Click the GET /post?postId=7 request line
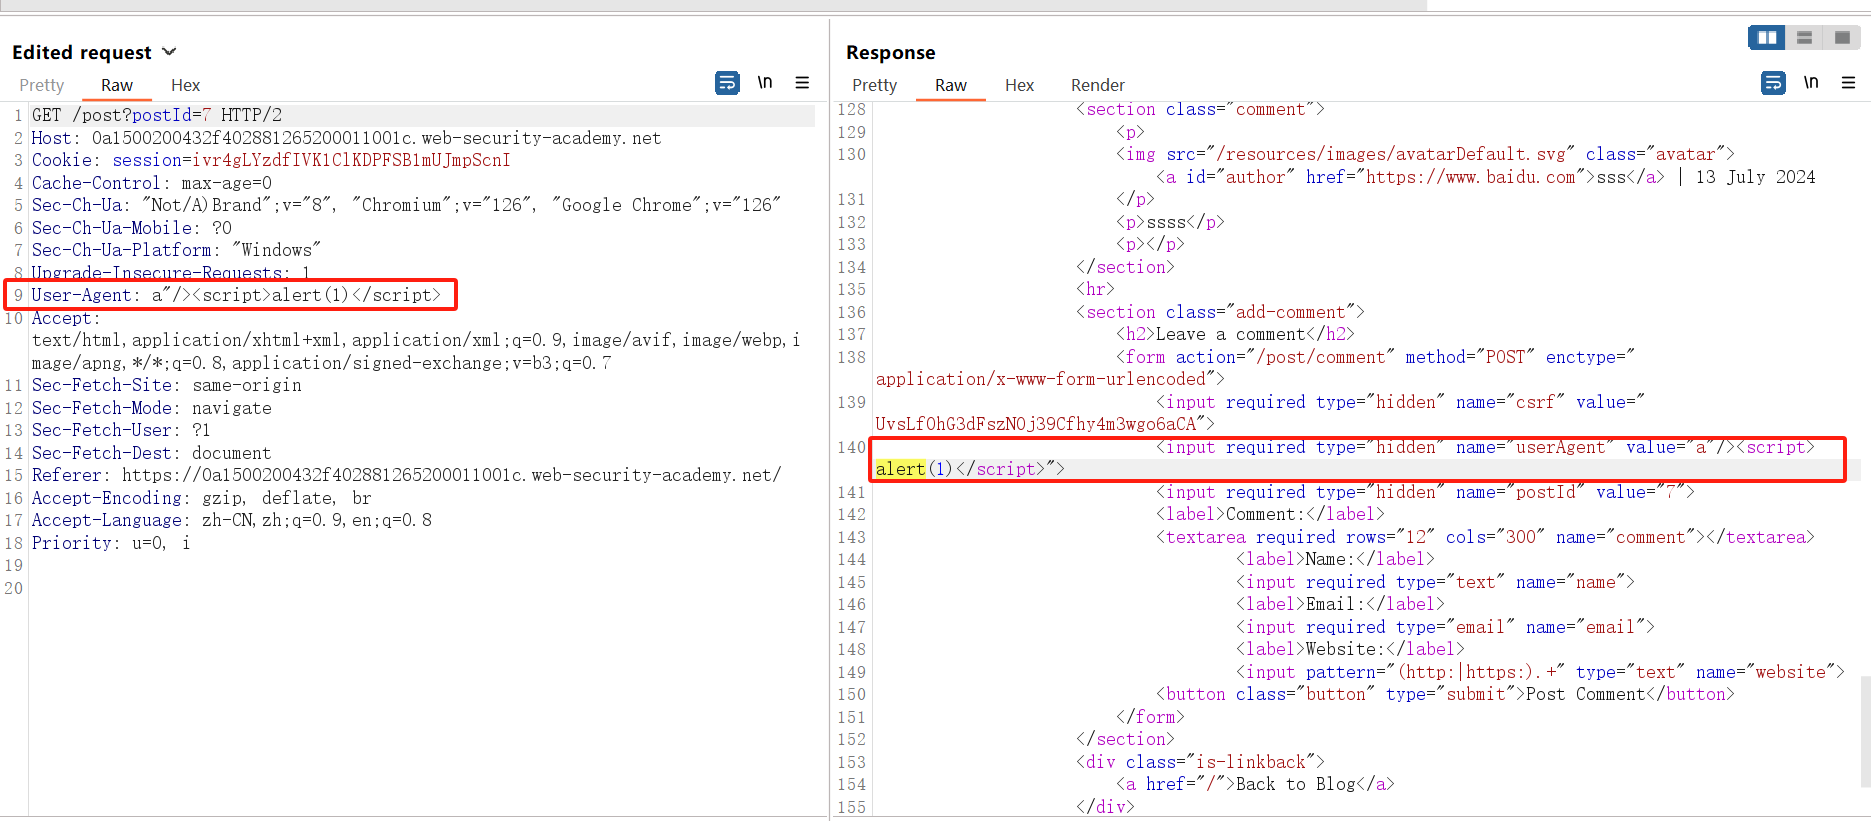Image resolution: width=1871 pixels, height=821 pixels. 157,115
